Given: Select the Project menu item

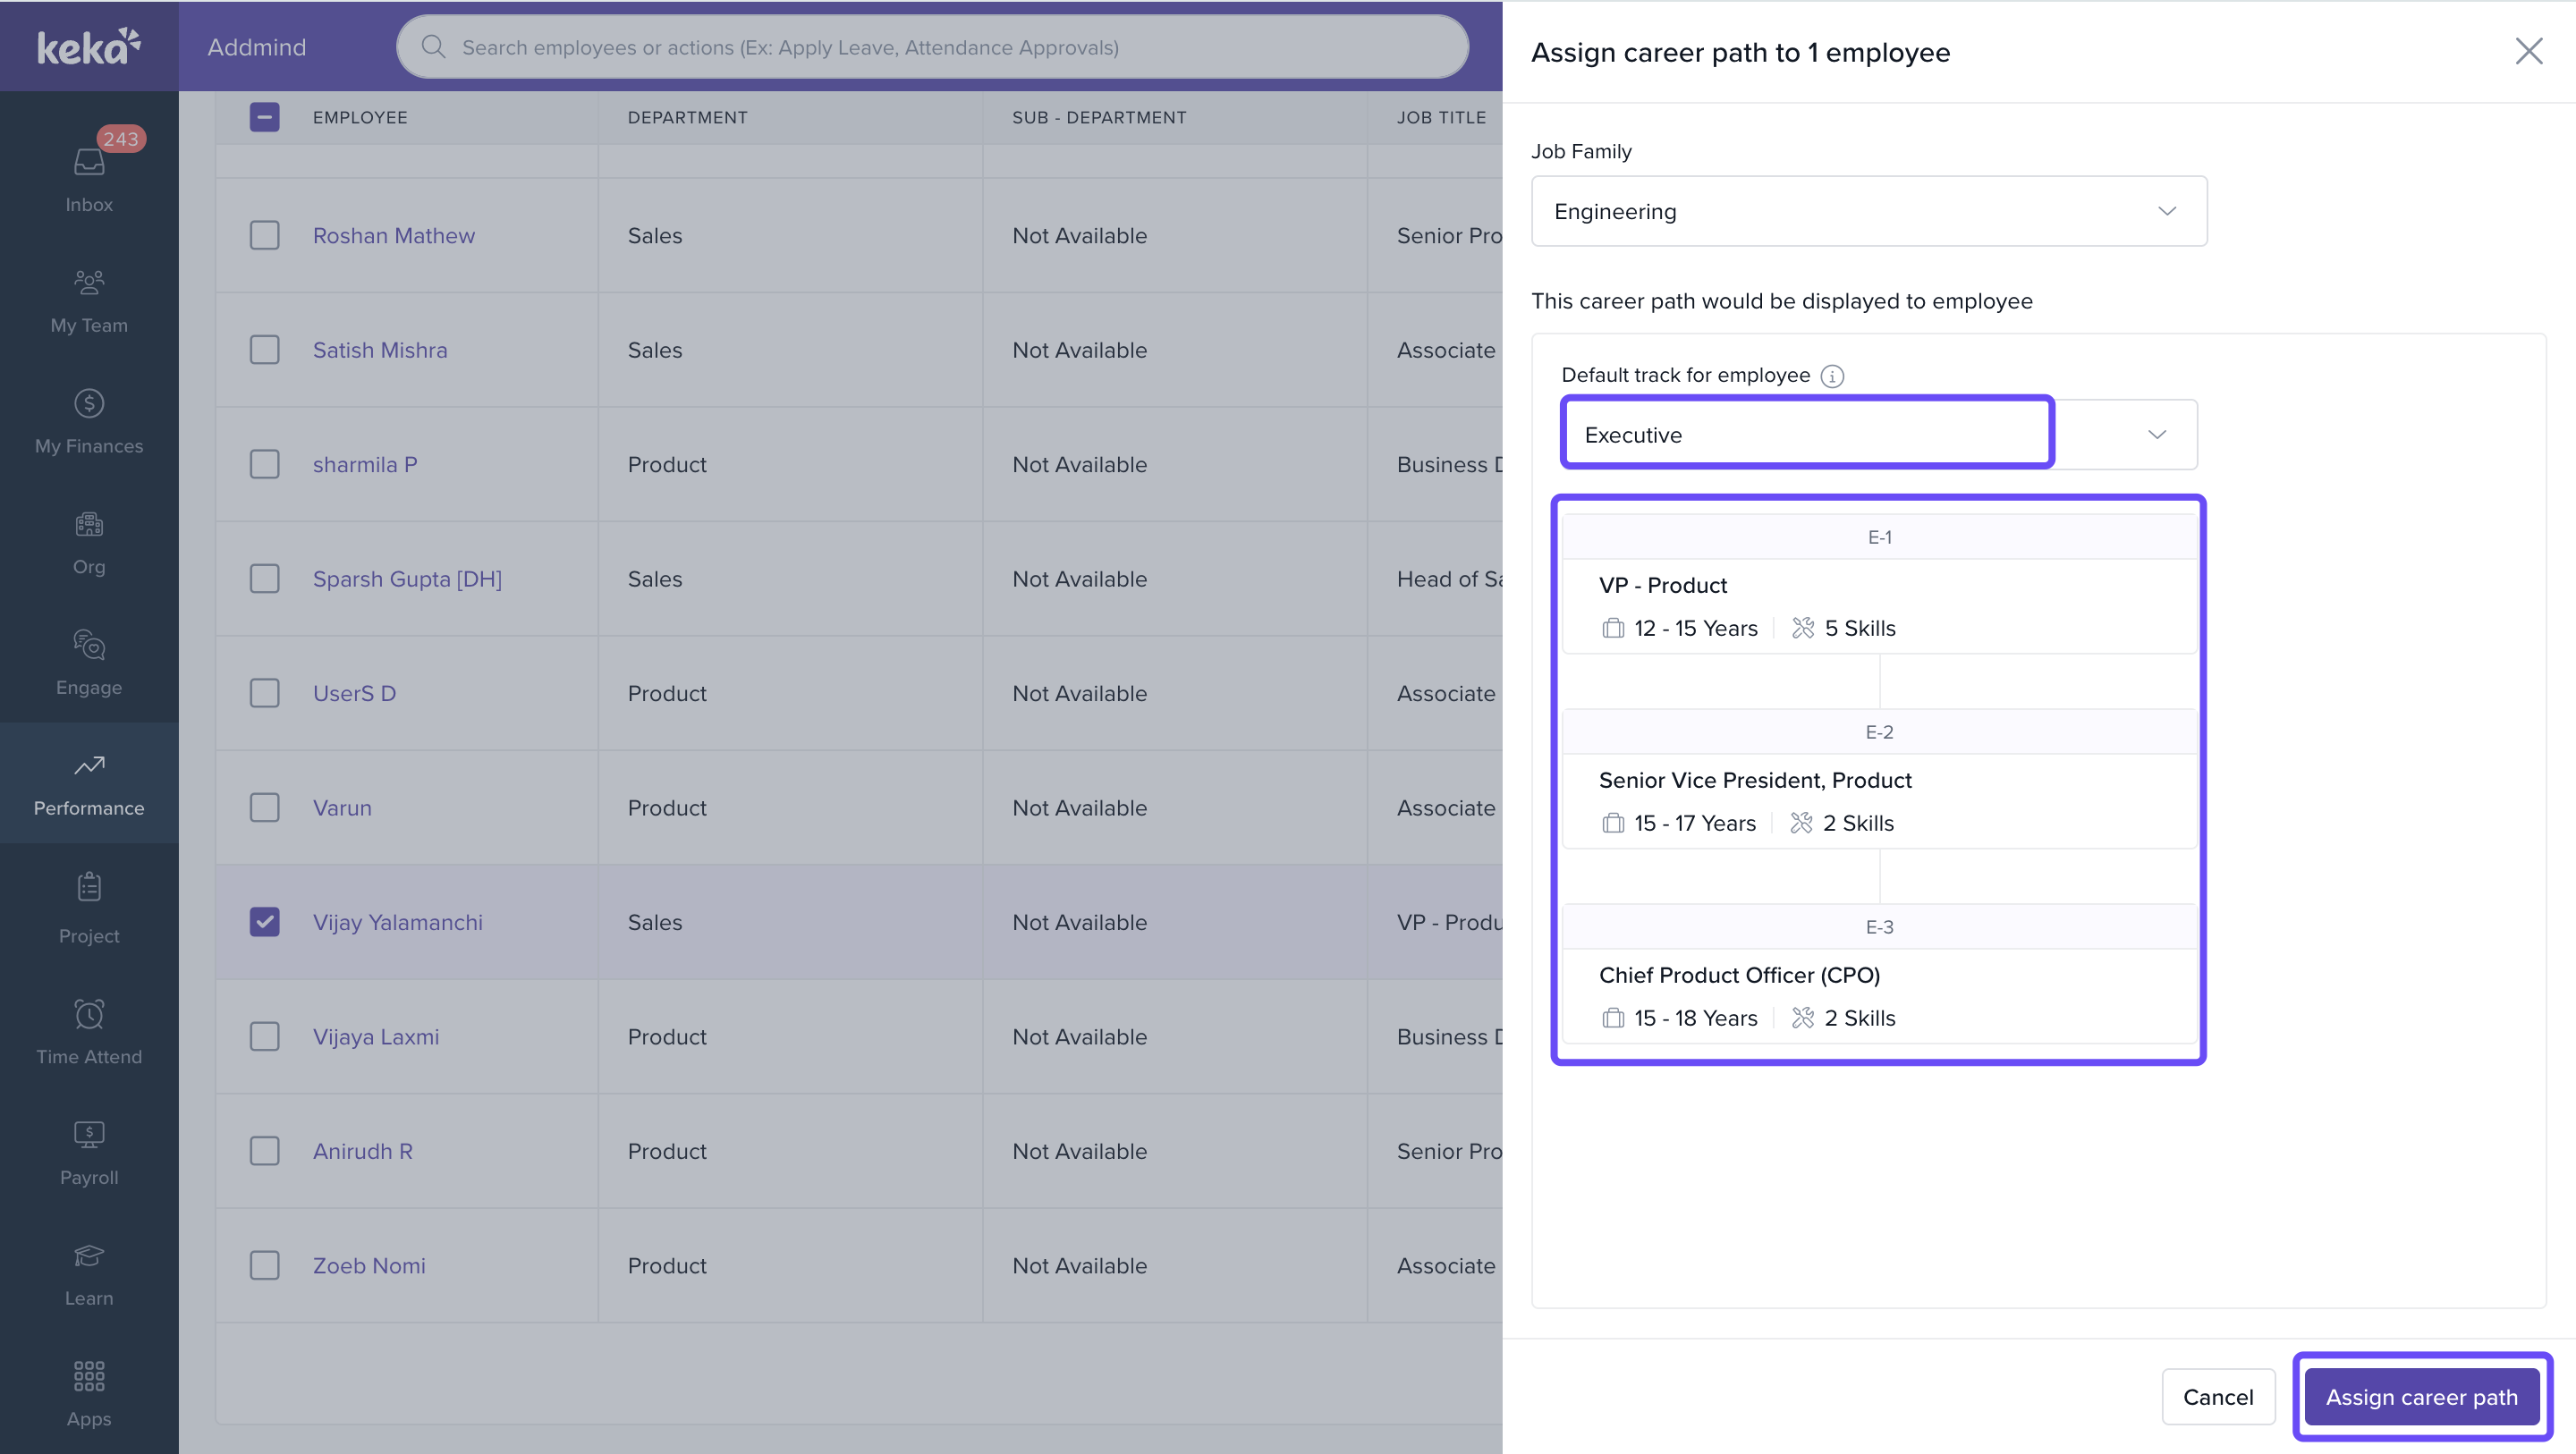Looking at the screenshot, I should (89, 906).
